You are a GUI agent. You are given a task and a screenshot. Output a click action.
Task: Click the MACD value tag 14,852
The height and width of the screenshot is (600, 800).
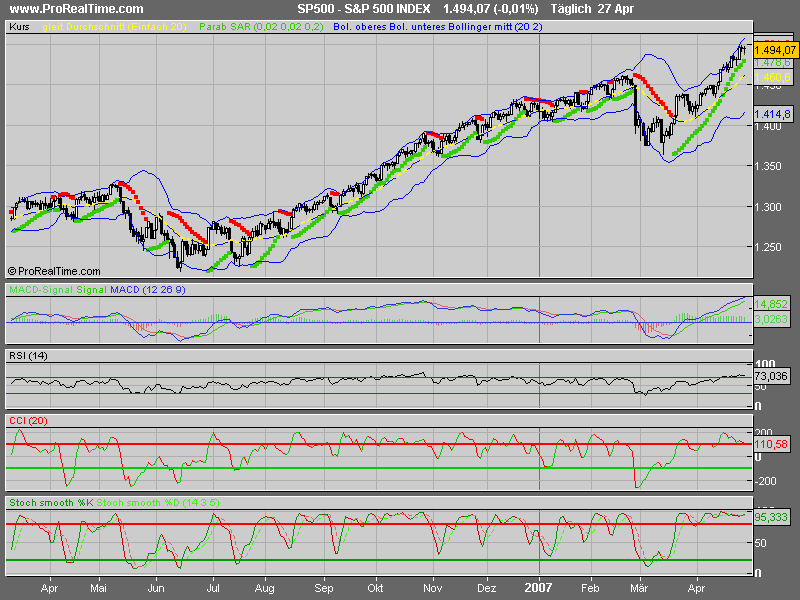771,304
